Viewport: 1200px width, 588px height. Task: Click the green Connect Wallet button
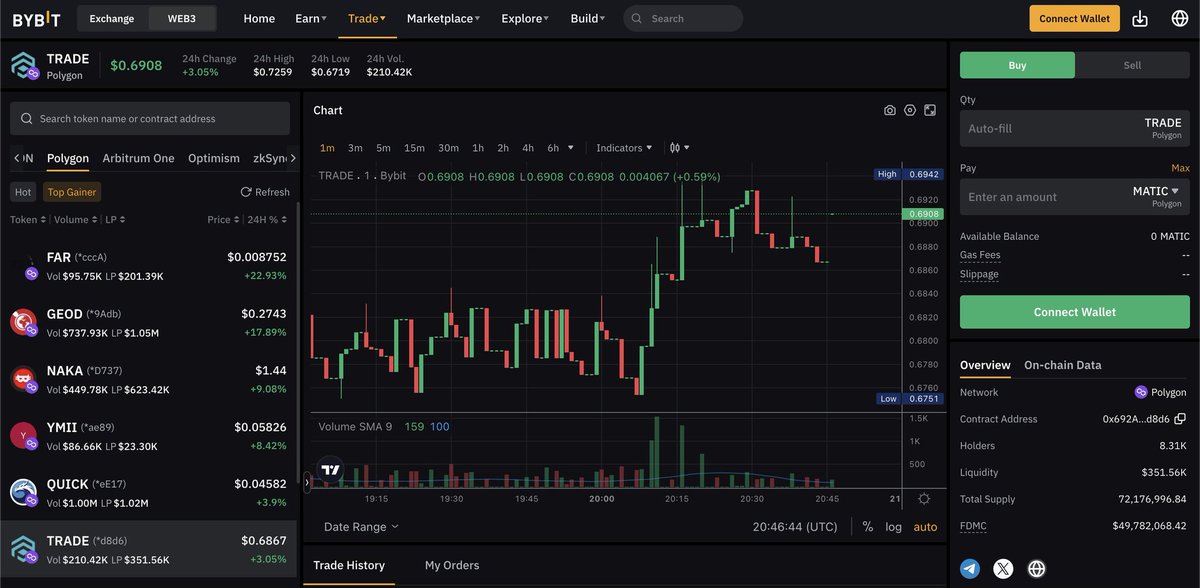[1075, 312]
